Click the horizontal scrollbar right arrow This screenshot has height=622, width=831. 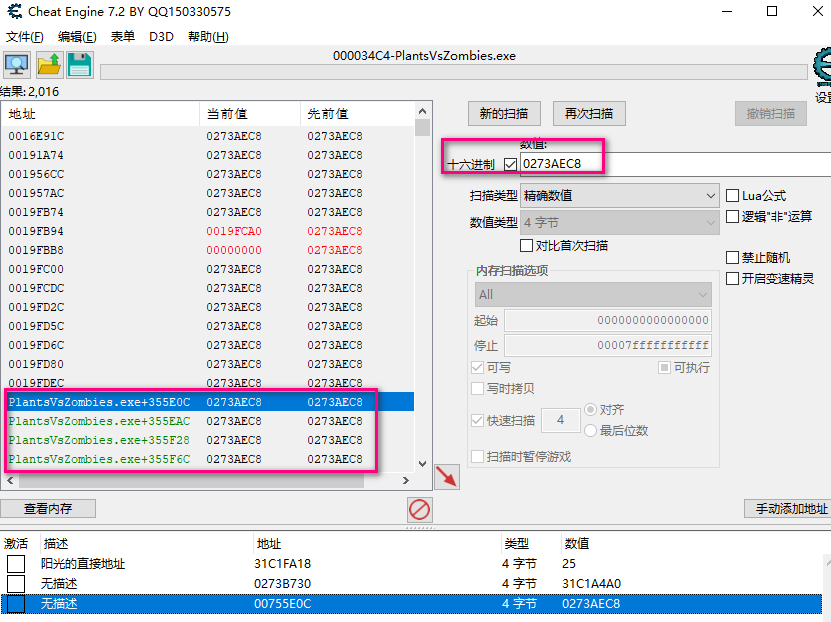(x=405, y=481)
